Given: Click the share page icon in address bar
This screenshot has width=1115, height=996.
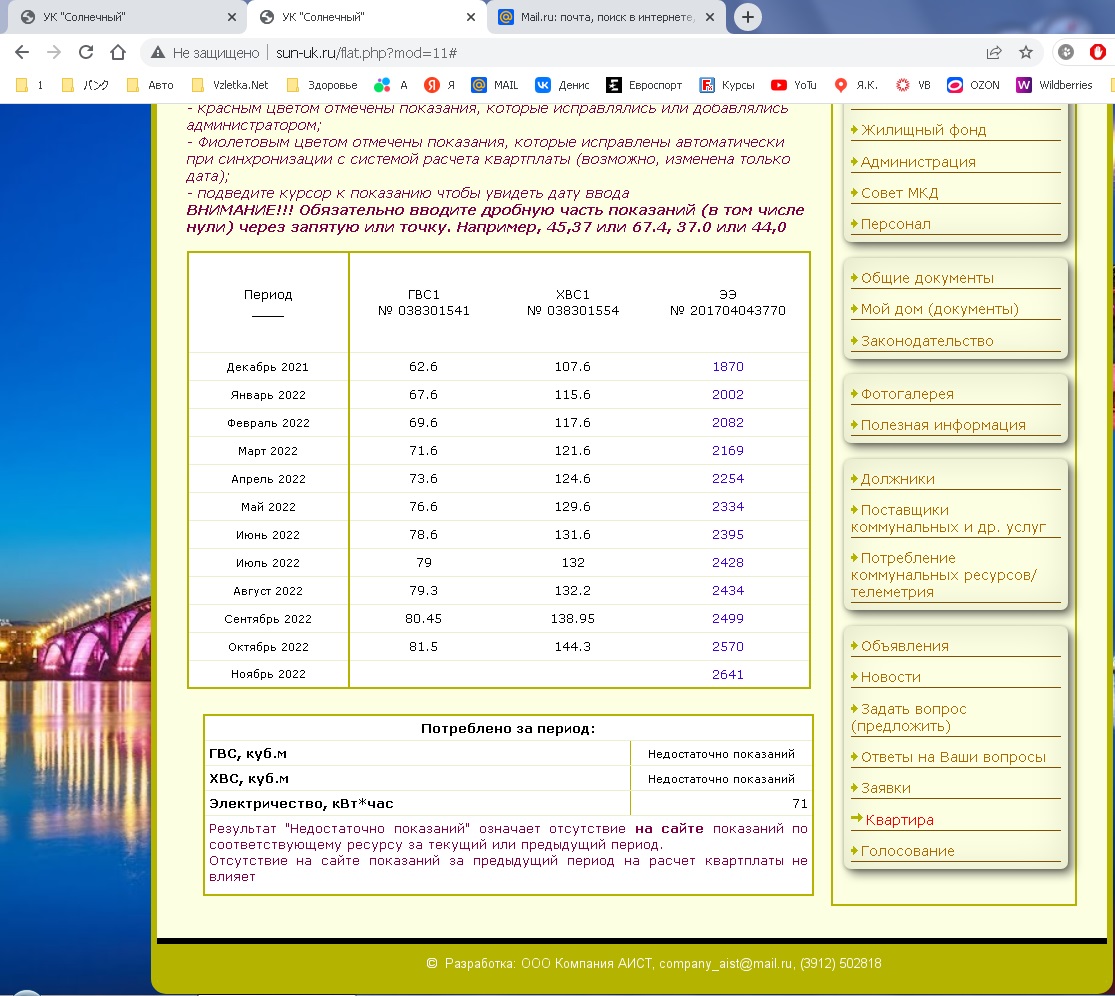Looking at the screenshot, I should (x=994, y=52).
